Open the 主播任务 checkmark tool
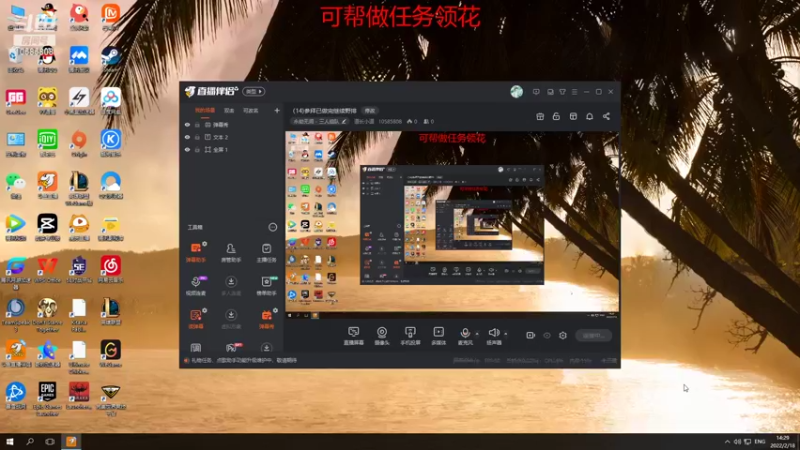 [x=266, y=252]
